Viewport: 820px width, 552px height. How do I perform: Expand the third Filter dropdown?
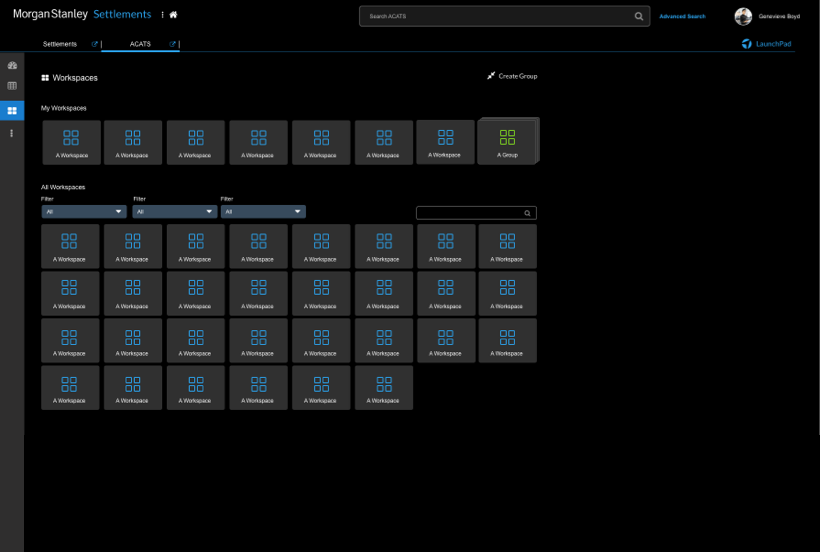click(x=263, y=212)
